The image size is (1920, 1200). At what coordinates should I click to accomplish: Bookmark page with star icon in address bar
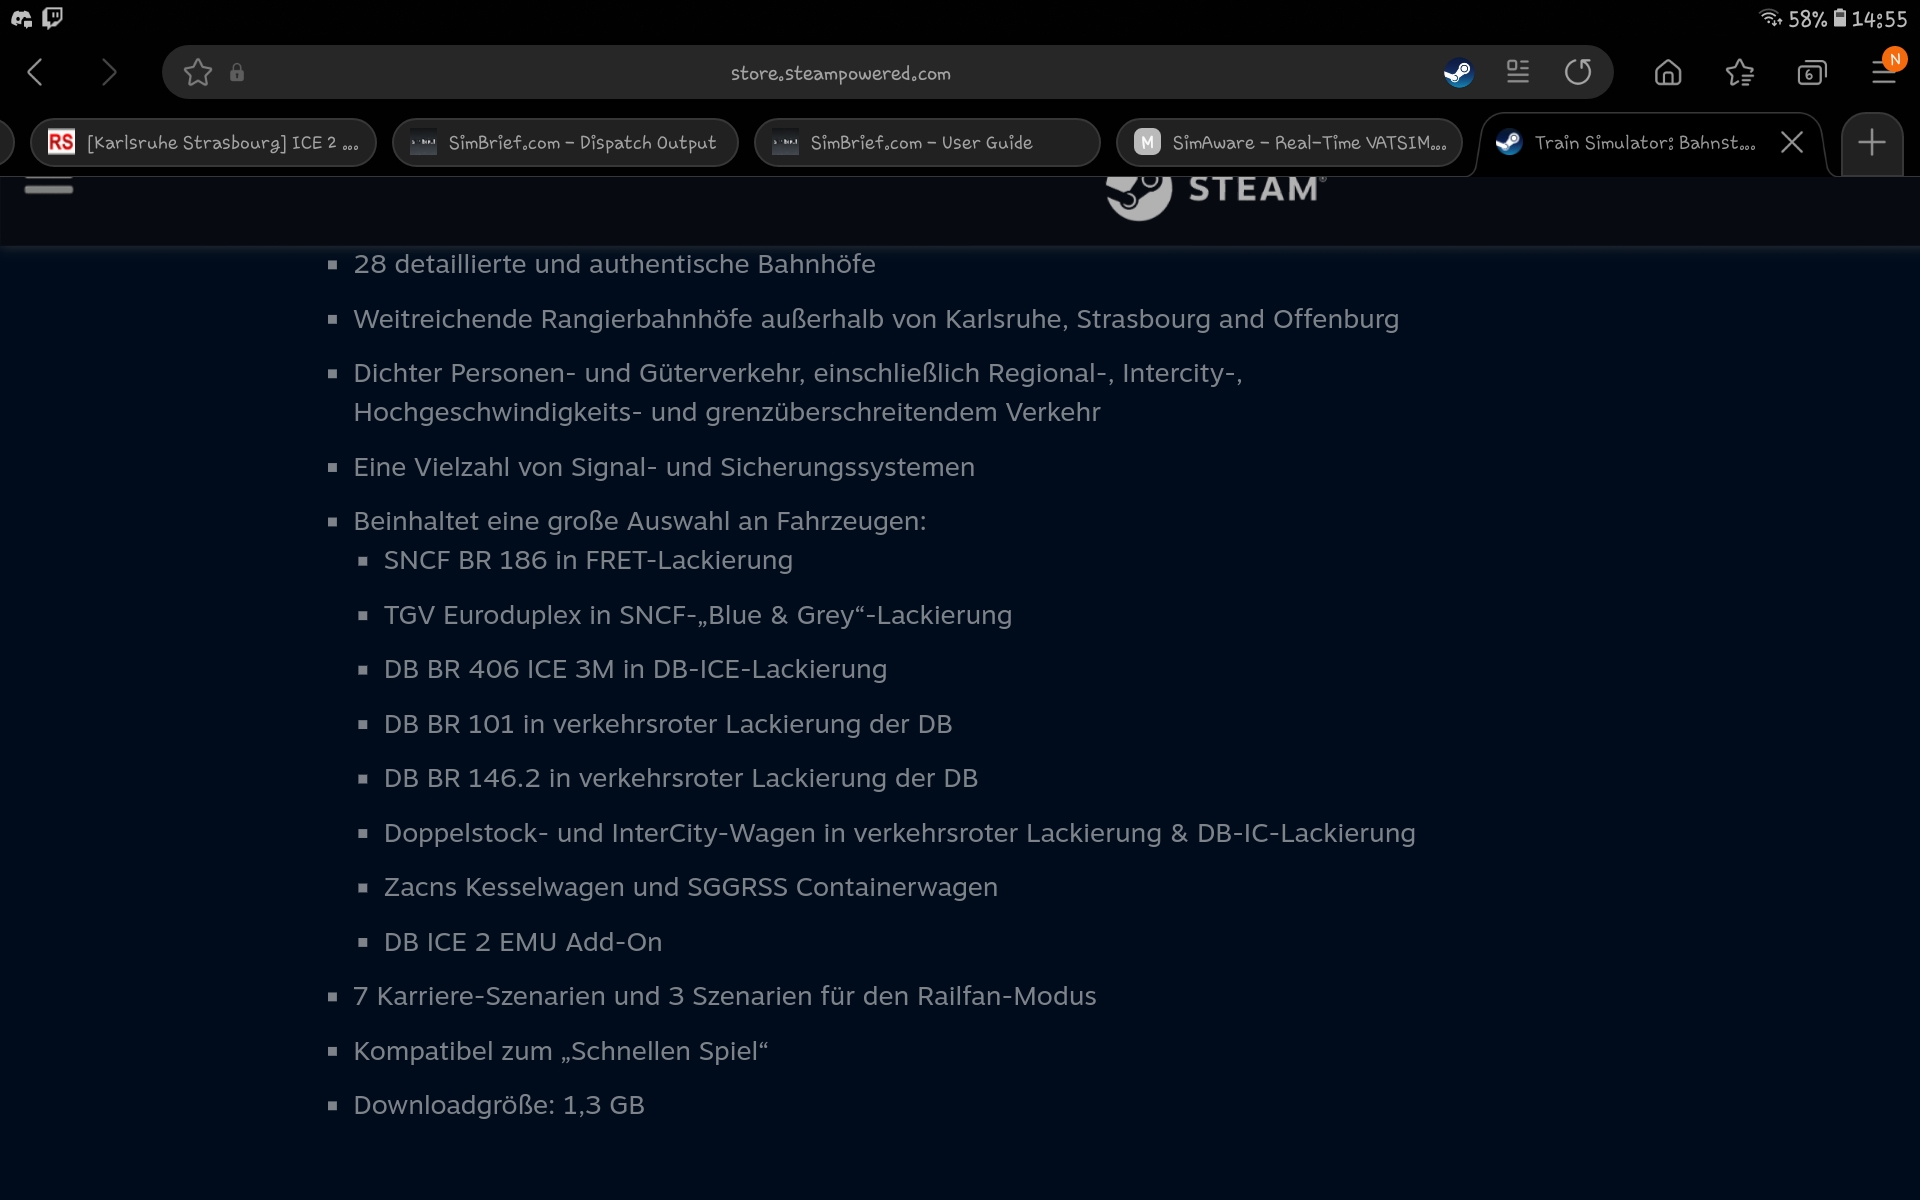pyautogui.click(x=198, y=72)
